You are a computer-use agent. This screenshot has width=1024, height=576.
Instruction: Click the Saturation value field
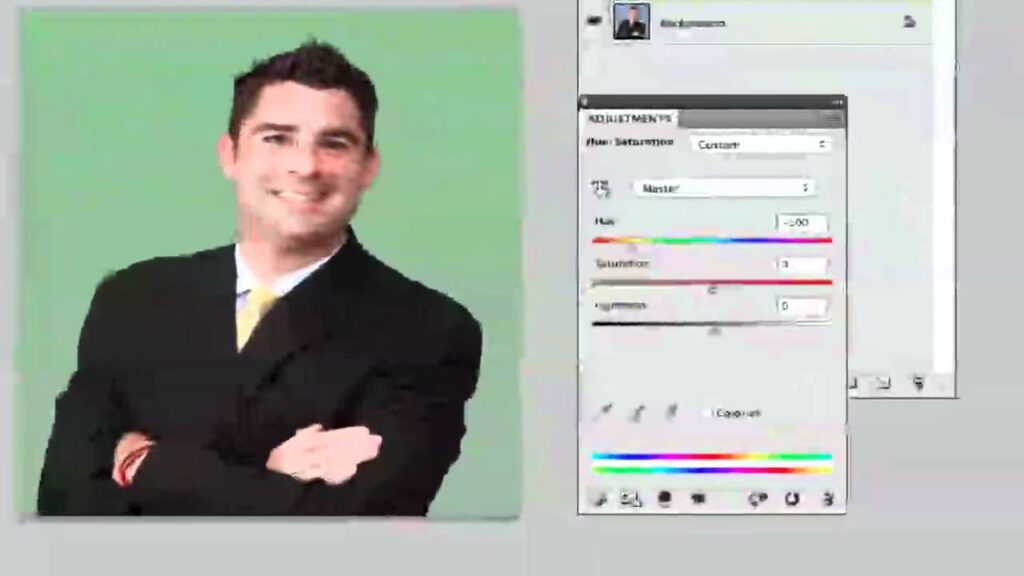801,265
